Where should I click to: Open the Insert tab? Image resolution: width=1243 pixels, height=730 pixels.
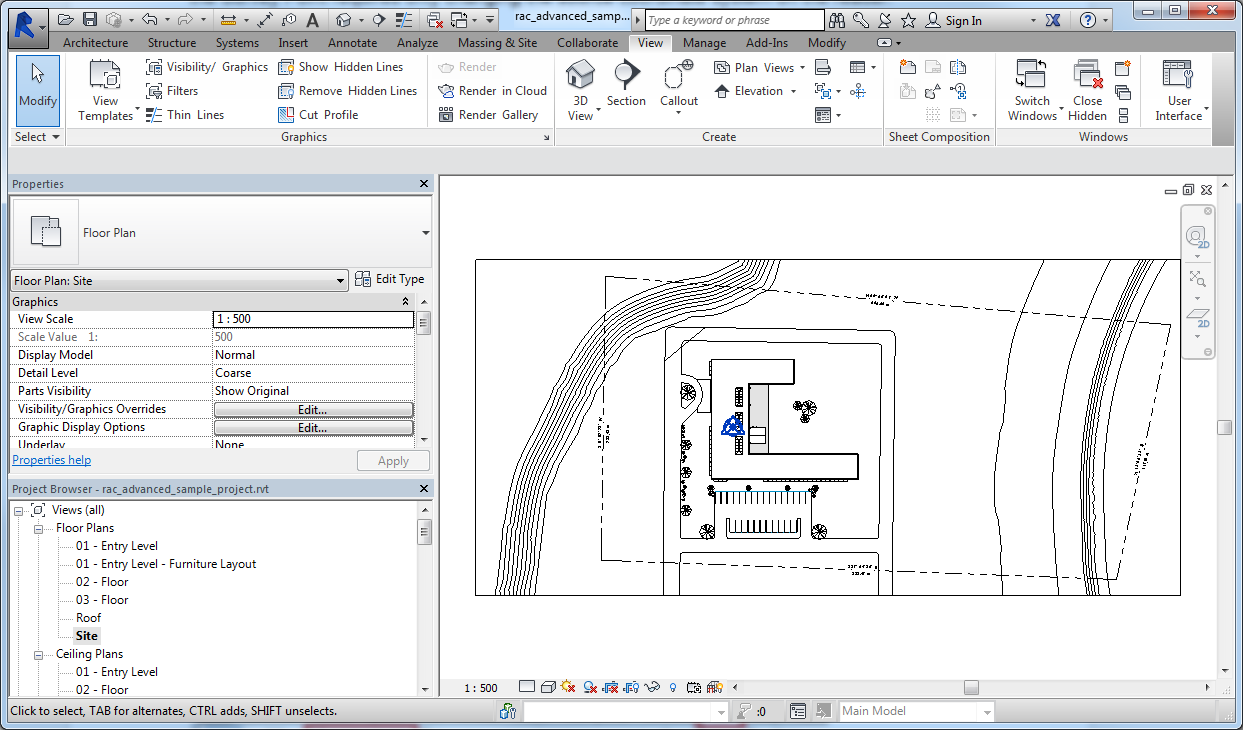(x=293, y=43)
